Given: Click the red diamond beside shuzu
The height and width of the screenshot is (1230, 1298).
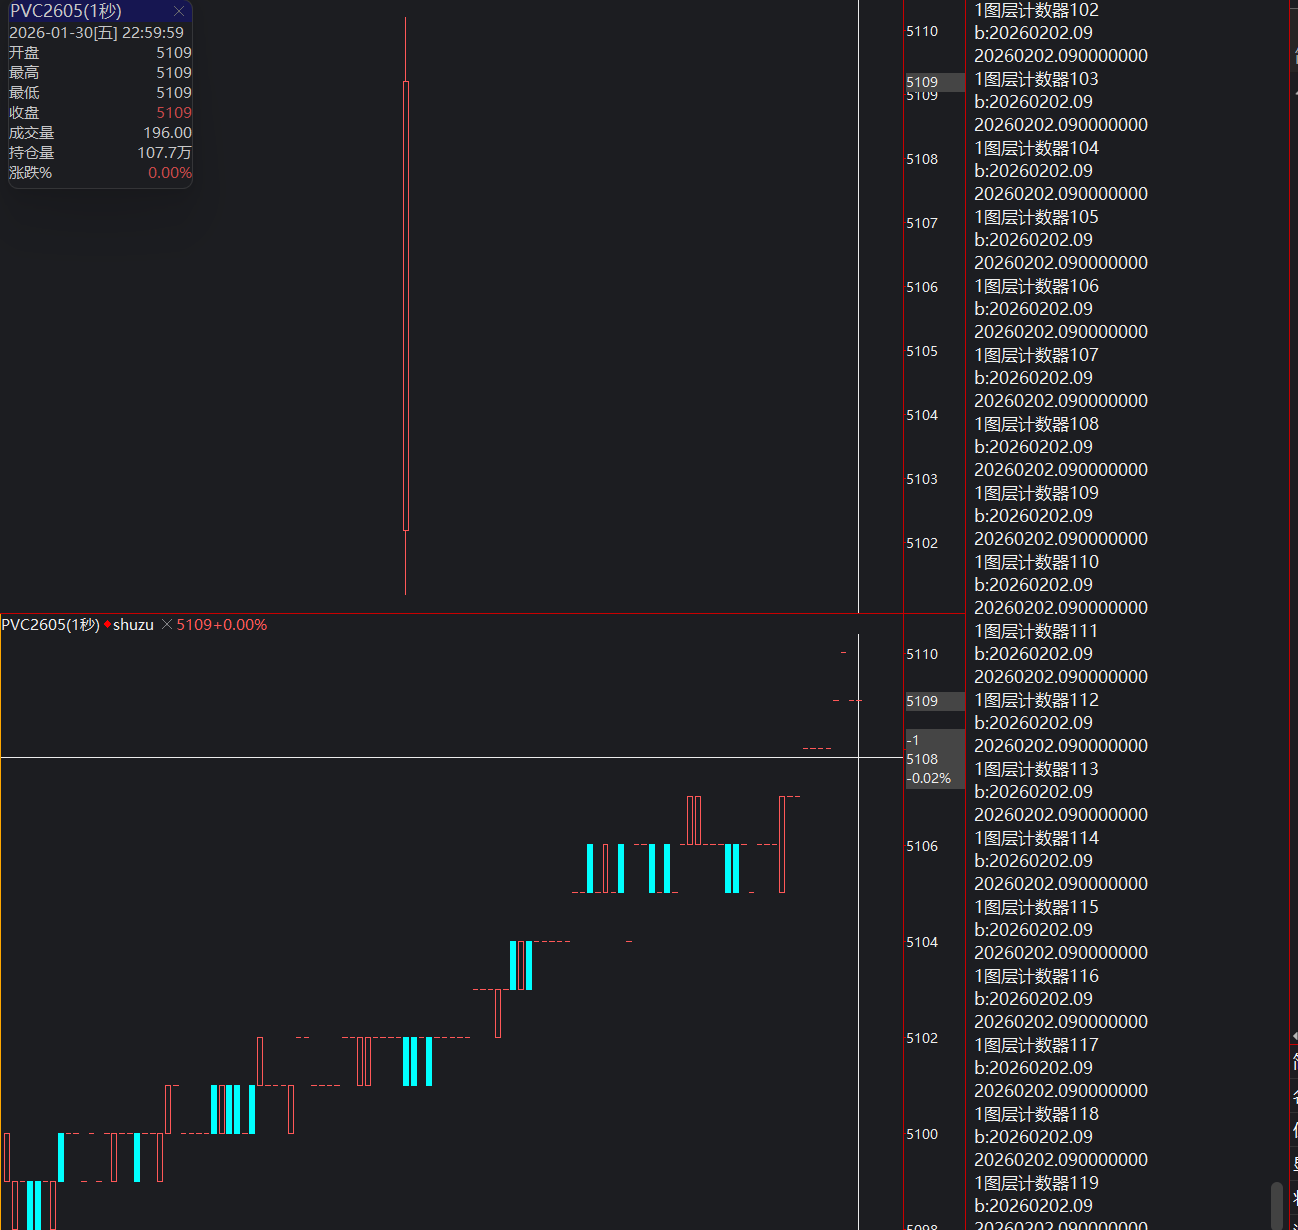Looking at the screenshot, I should click(107, 625).
